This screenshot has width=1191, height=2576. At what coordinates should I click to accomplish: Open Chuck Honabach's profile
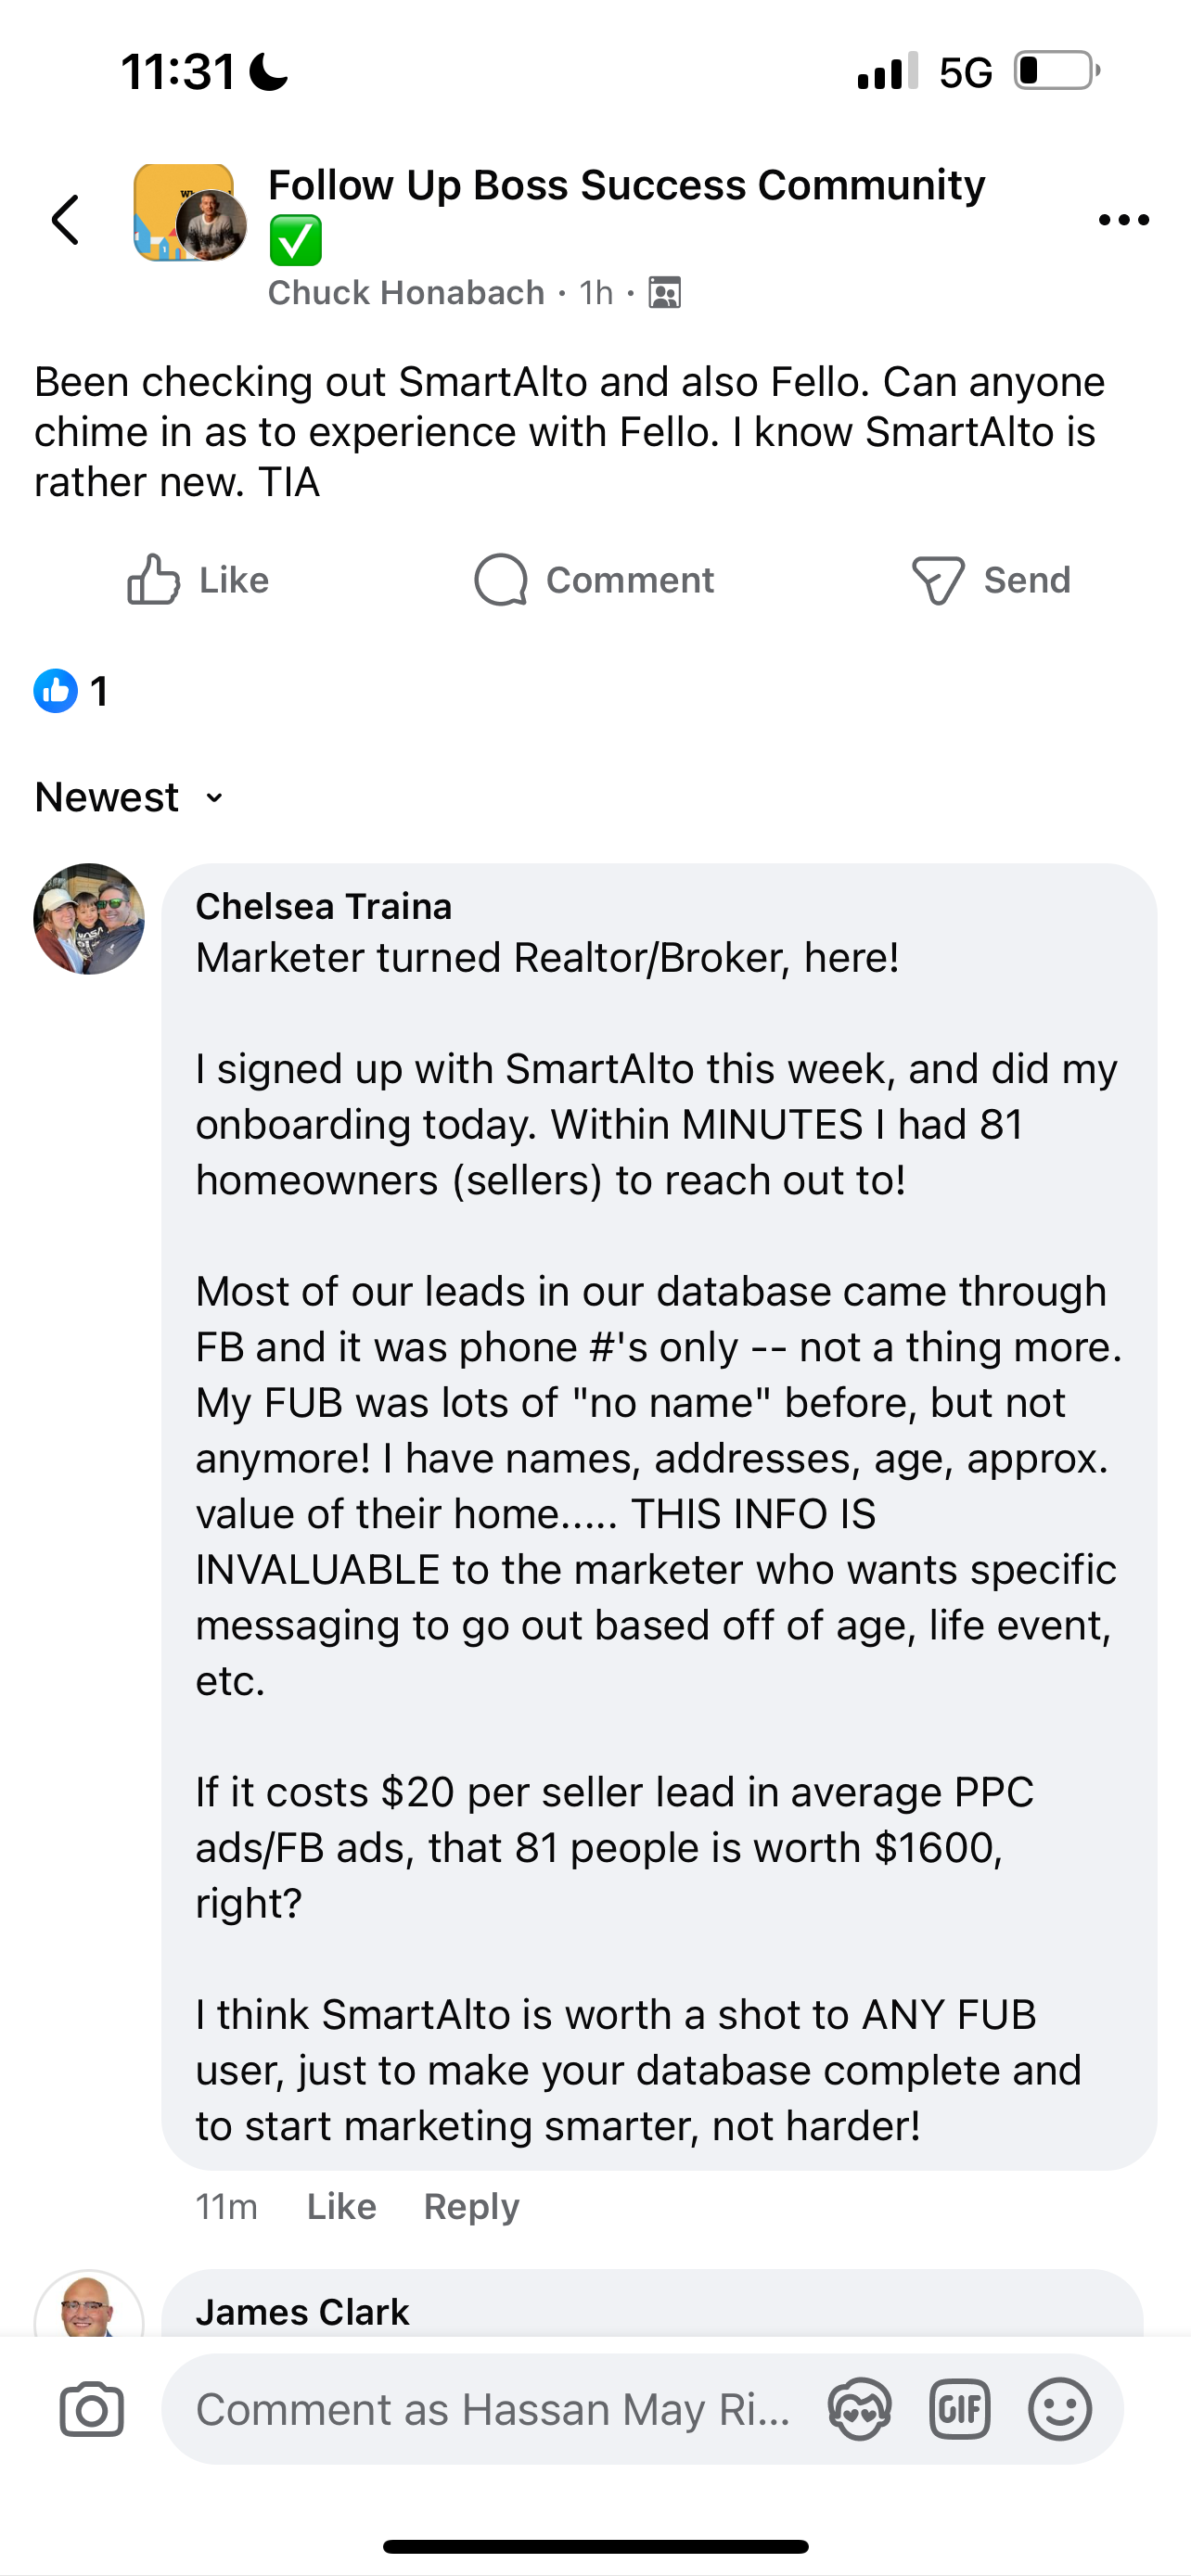pos(406,293)
